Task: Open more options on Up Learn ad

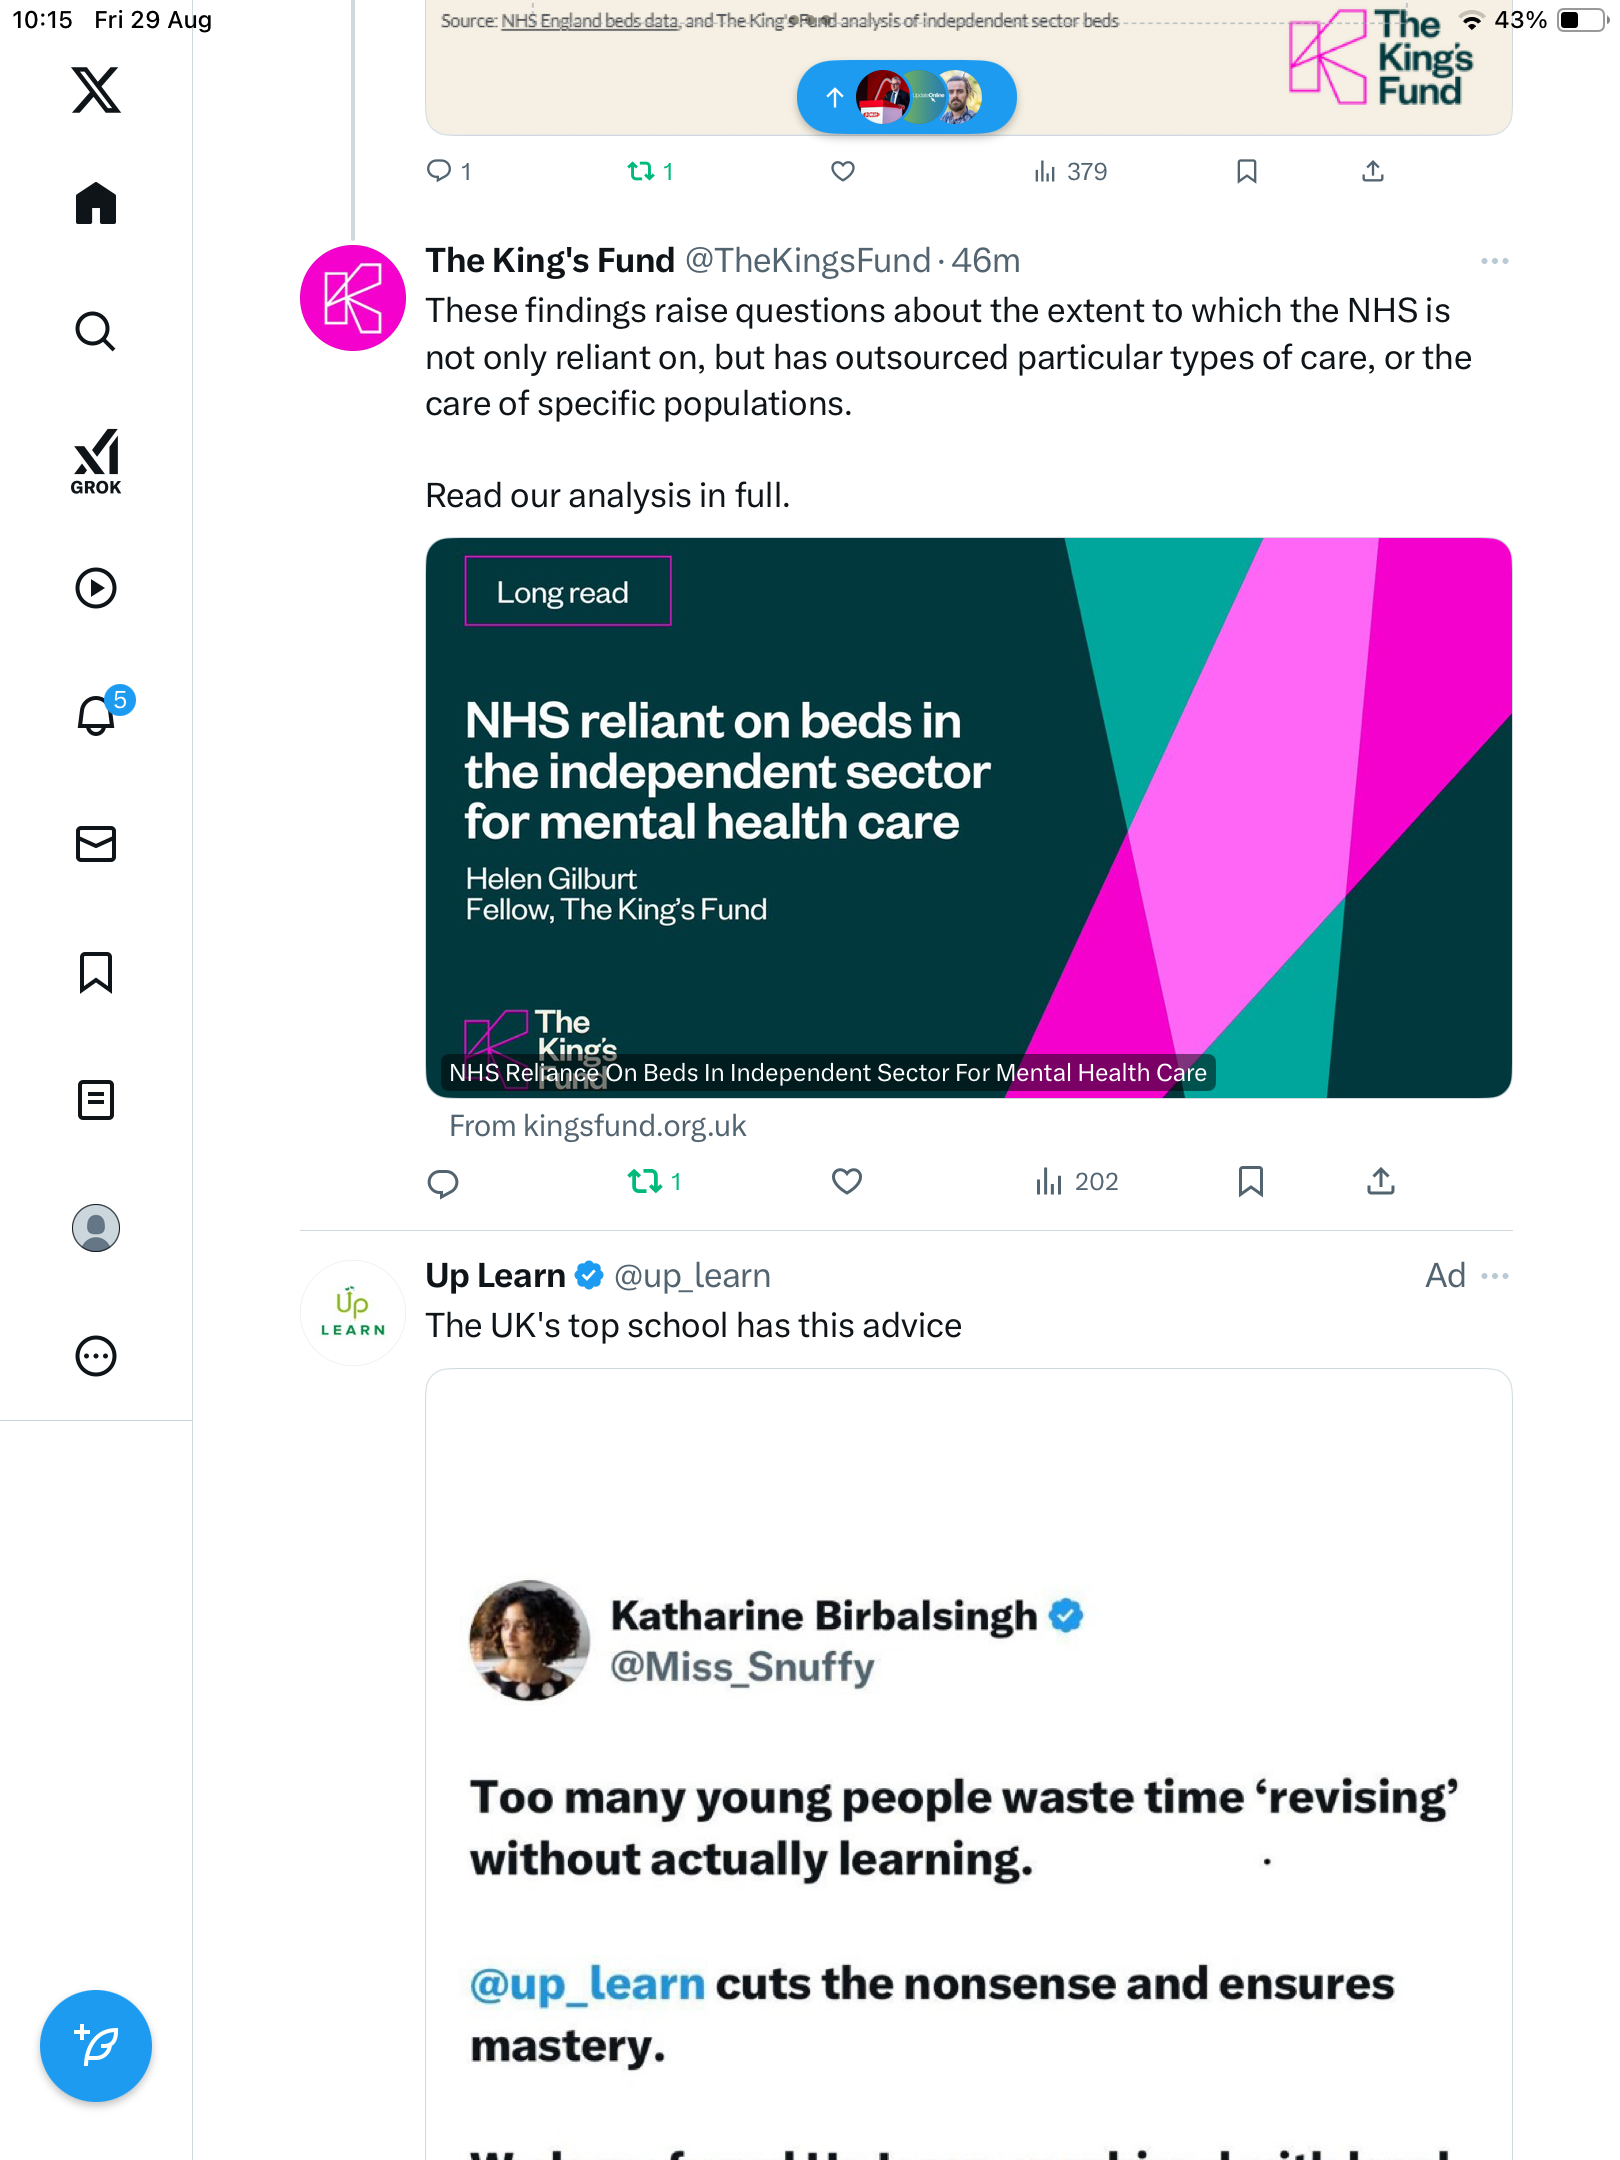Action: (1494, 1276)
